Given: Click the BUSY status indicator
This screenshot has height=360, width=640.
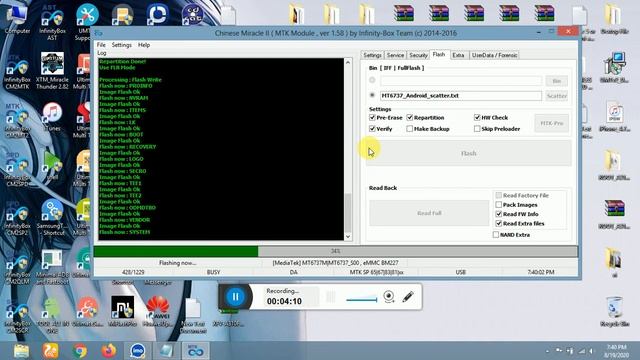Looking at the screenshot, I should tap(213, 272).
